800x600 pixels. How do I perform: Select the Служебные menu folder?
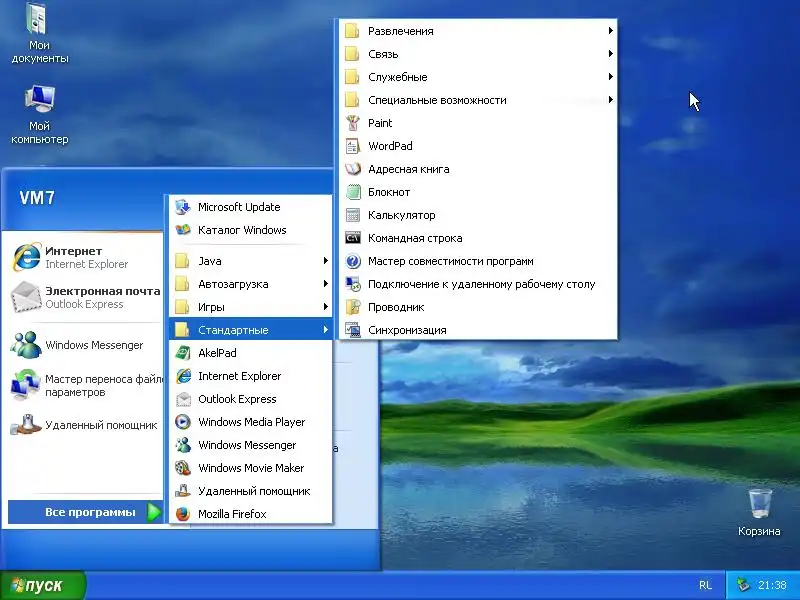point(478,77)
